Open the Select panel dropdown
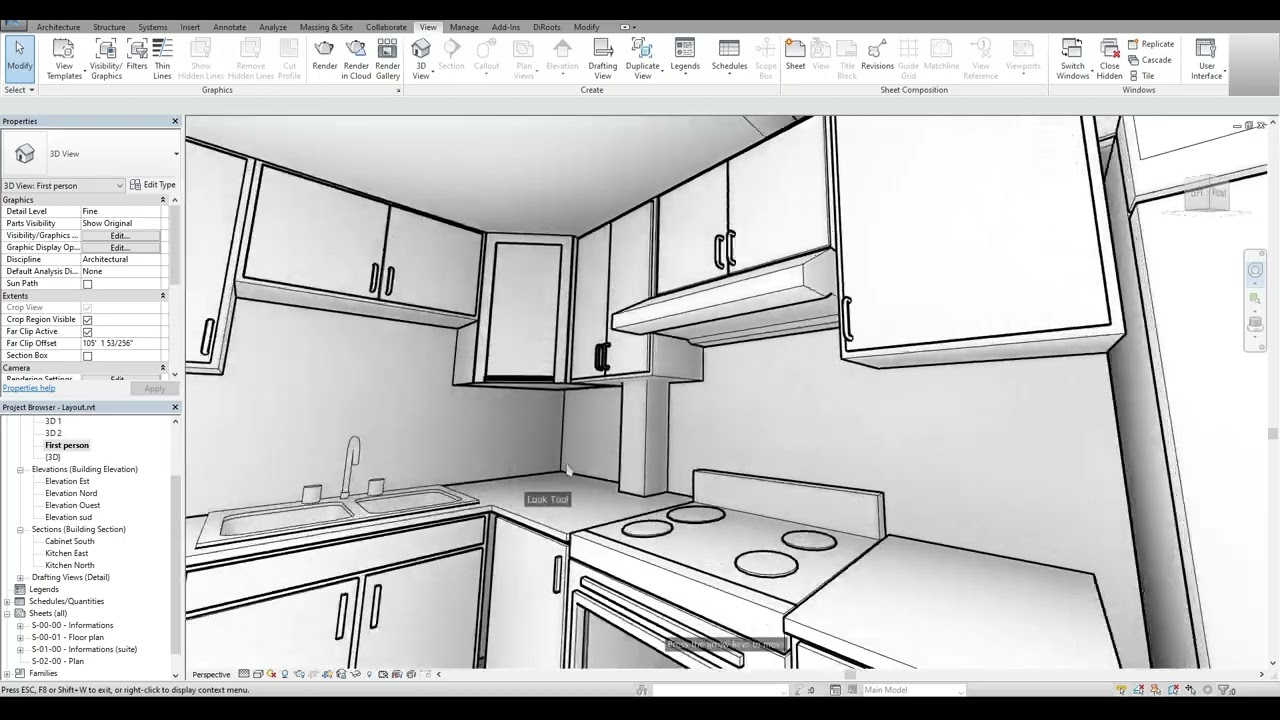 coord(20,90)
